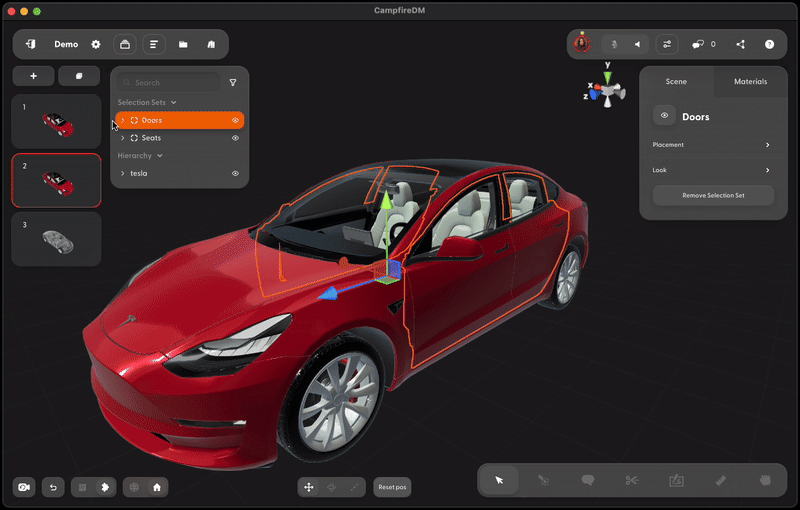The image size is (800, 510).
Task: Add a new scene with plus button
Action: click(x=34, y=76)
